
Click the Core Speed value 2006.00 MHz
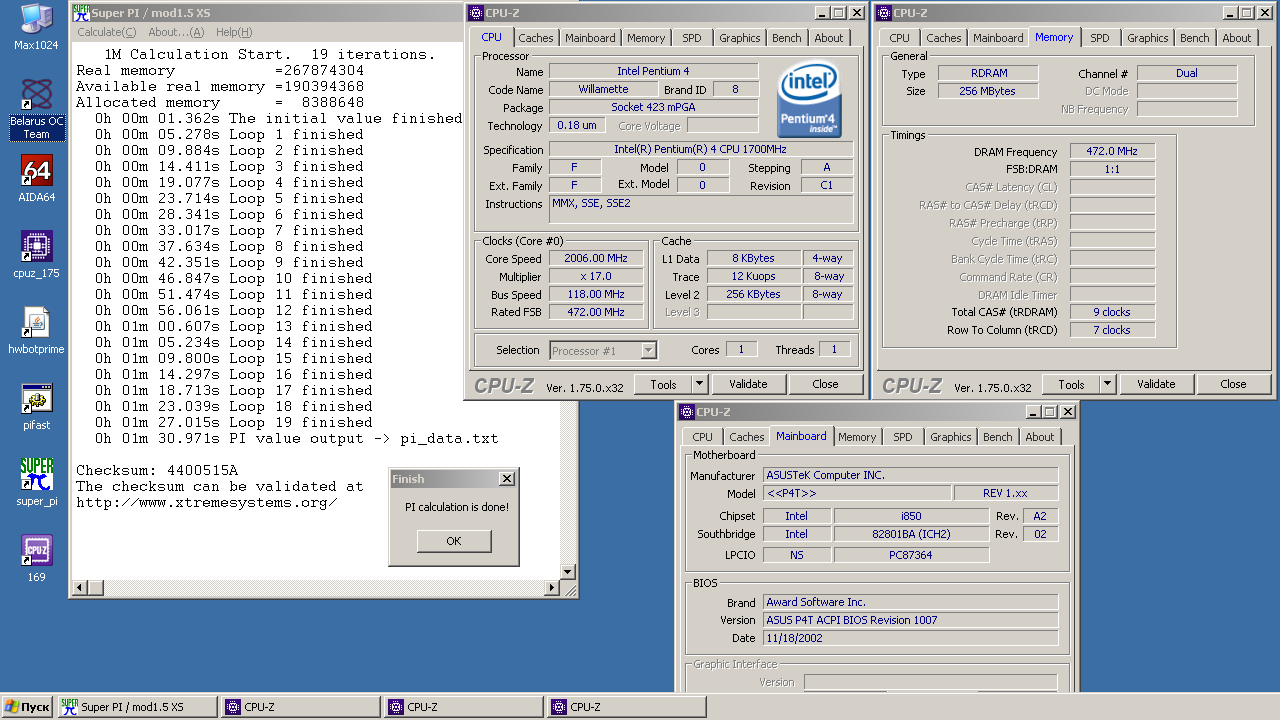[x=596, y=258]
